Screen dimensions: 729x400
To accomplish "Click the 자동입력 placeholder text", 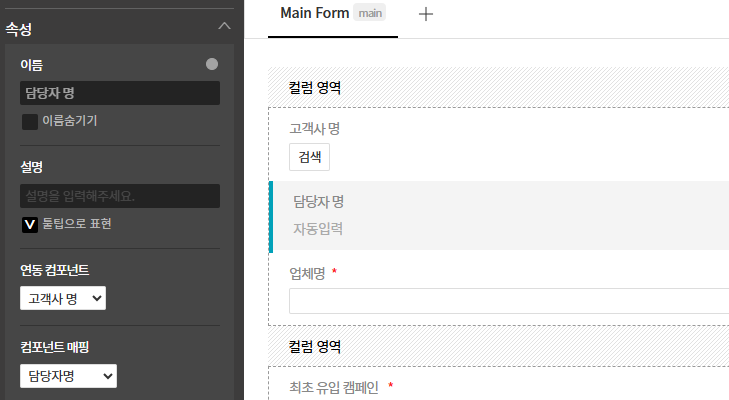I will tap(318, 228).
